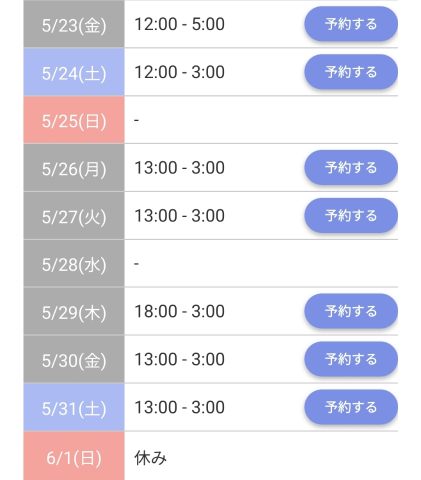Click the 18:00 - 3:00 time text
Screen dimensions: 421x480
[179, 311]
